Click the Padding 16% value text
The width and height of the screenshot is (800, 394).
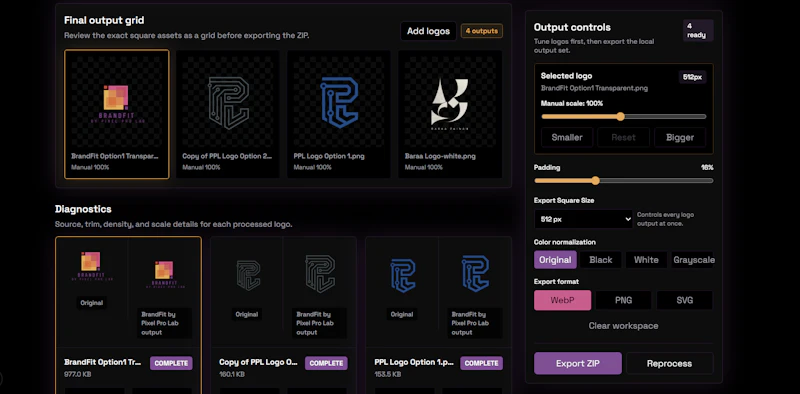point(707,167)
